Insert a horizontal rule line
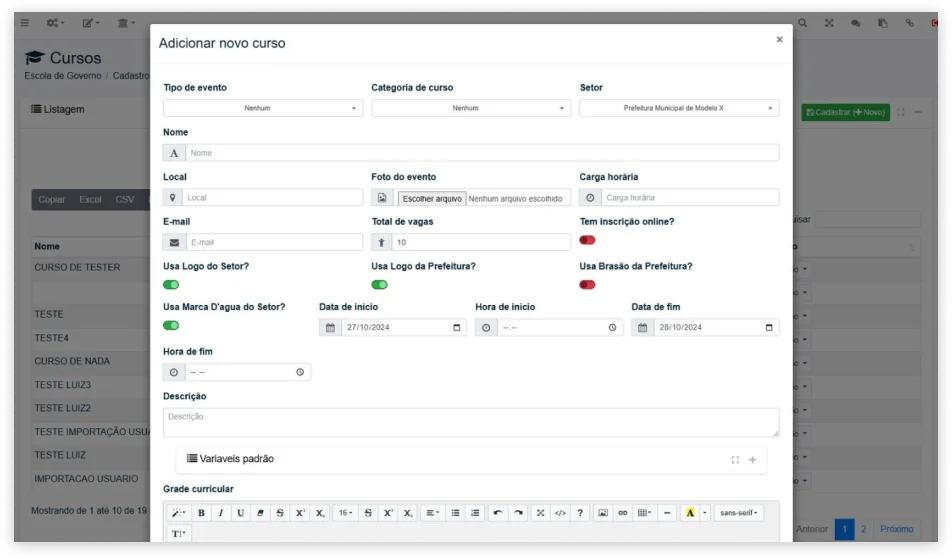This screenshot has height=559, width=952. (667, 513)
